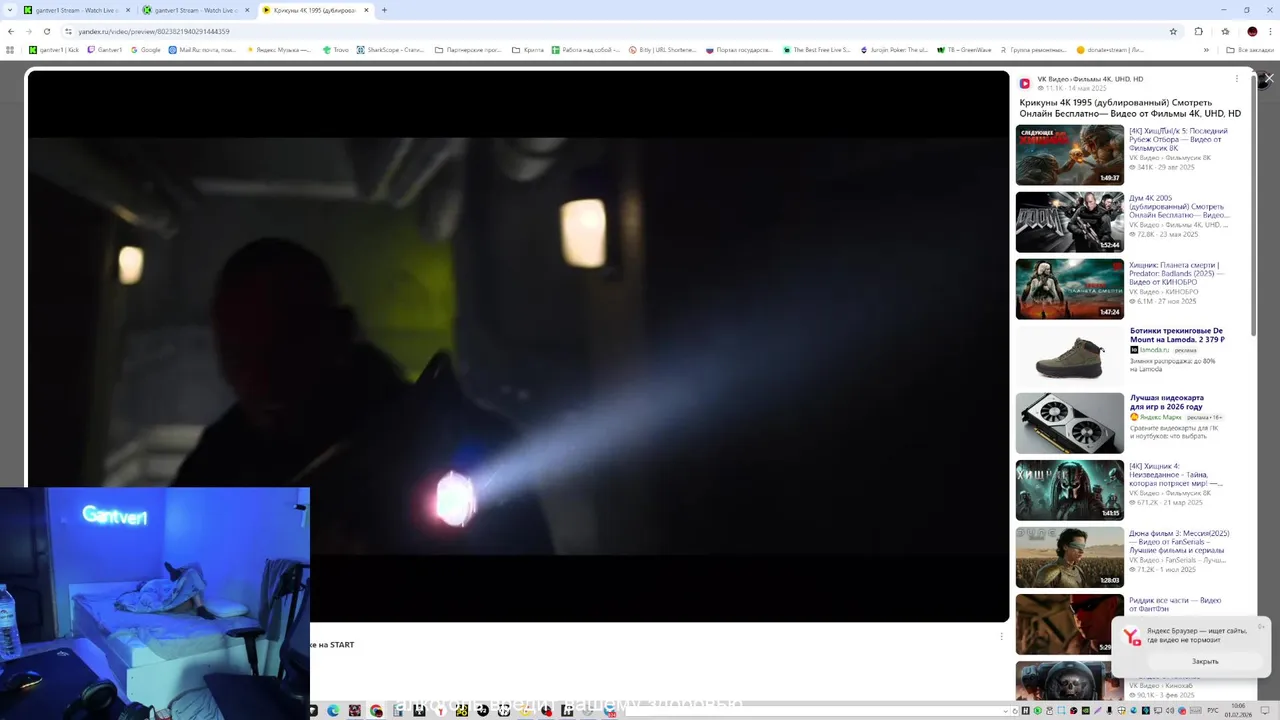This screenshot has width=1280, height=720.
Task: Click the taskbar clock showing 10:06
Action: (1239, 710)
